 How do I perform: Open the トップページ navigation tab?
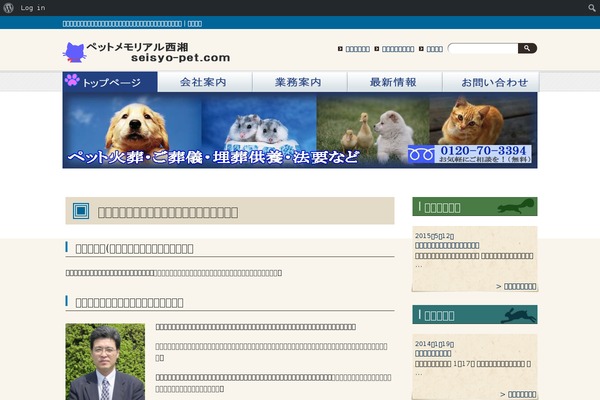pos(110,82)
